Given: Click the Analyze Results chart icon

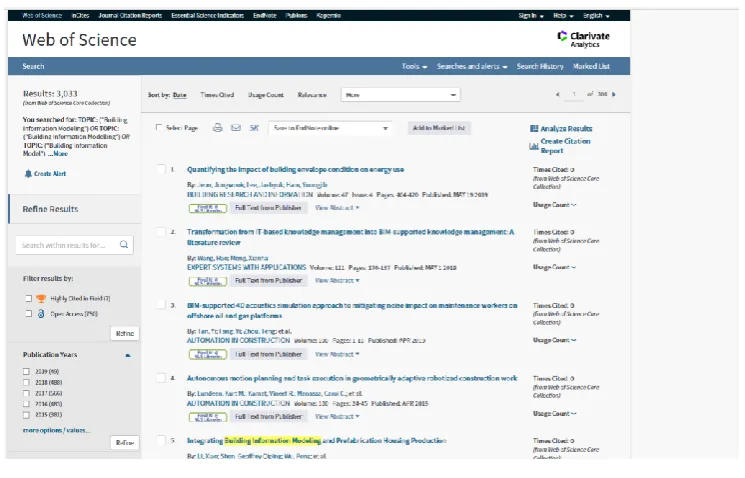Looking at the screenshot, I should 534,128.
